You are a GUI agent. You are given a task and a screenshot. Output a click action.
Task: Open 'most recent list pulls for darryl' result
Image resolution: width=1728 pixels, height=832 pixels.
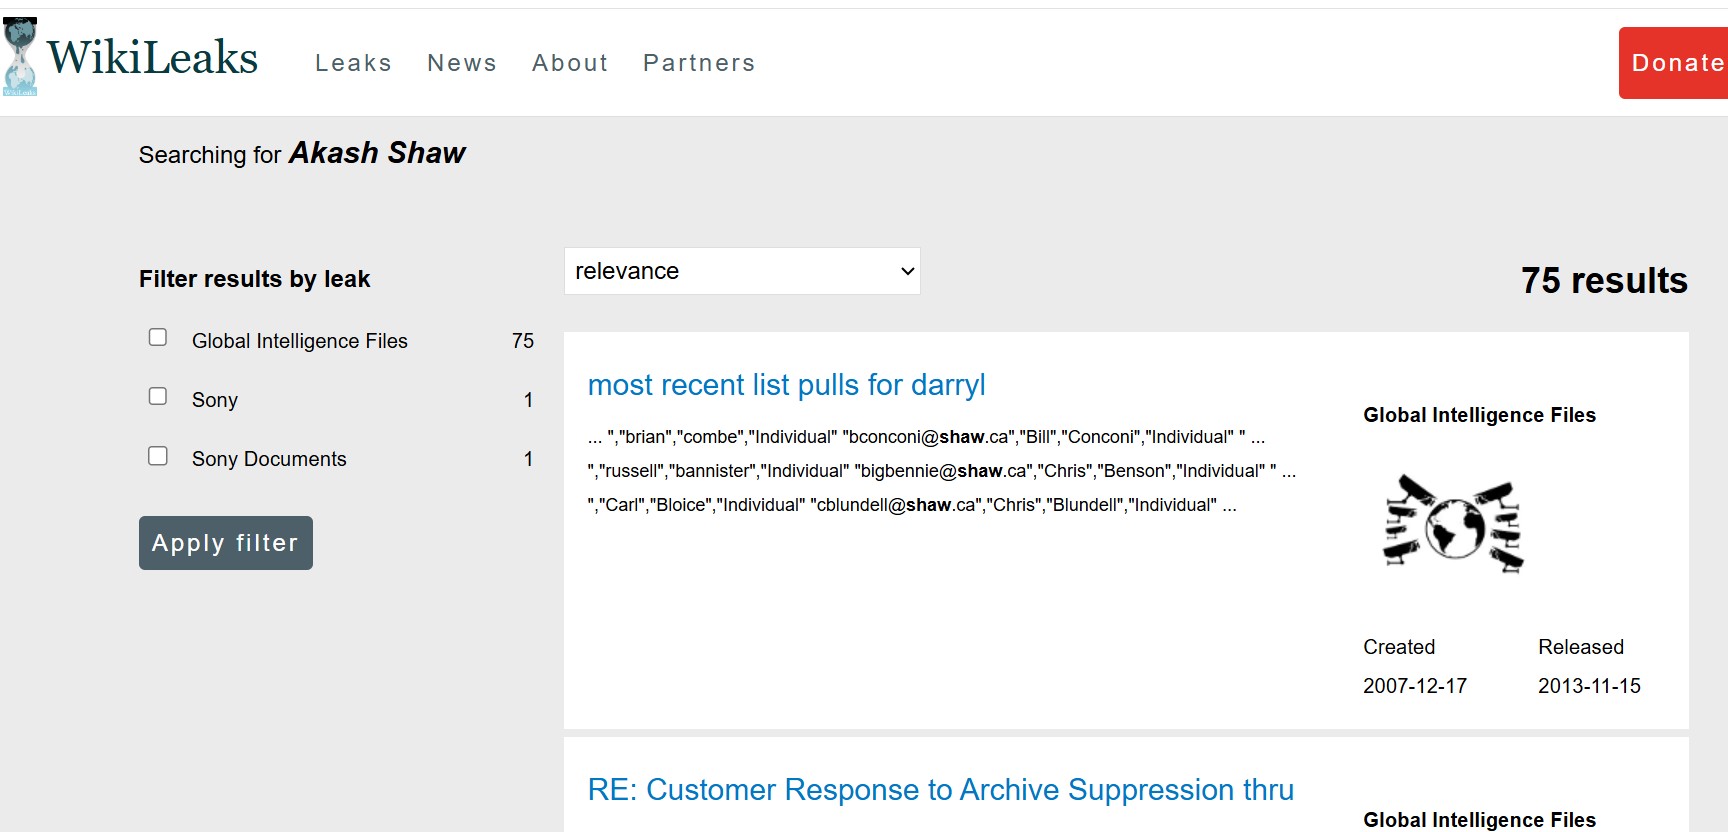[x=786, y=385]
